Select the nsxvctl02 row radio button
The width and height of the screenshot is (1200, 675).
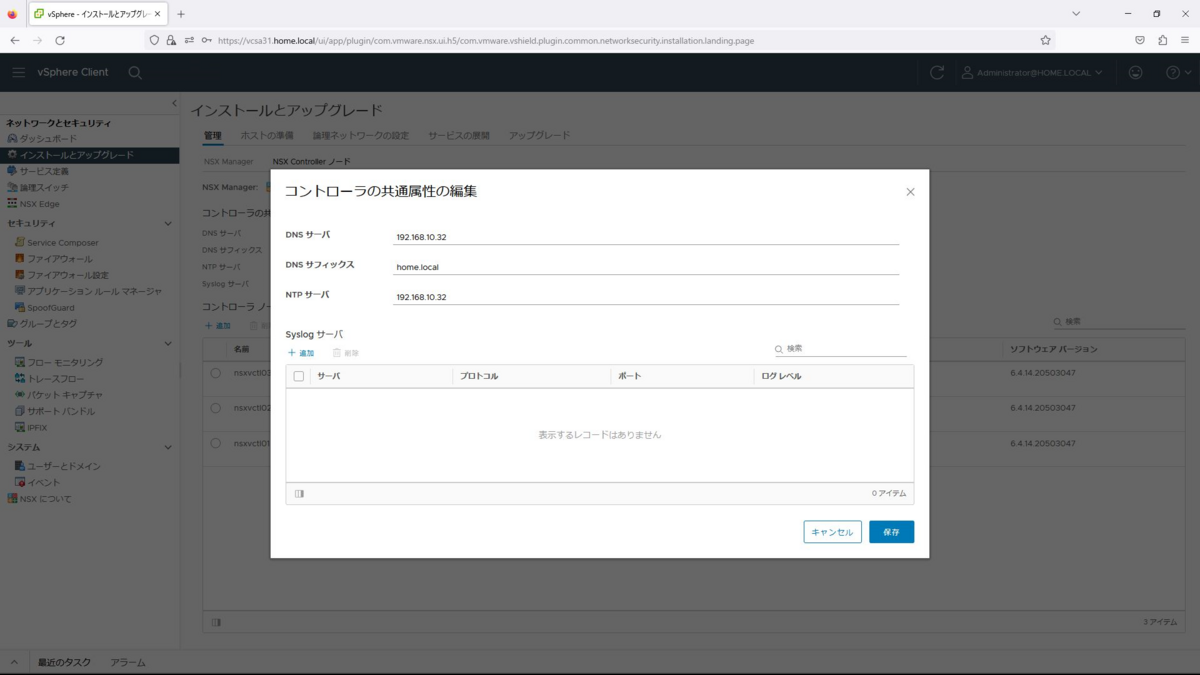216,408
